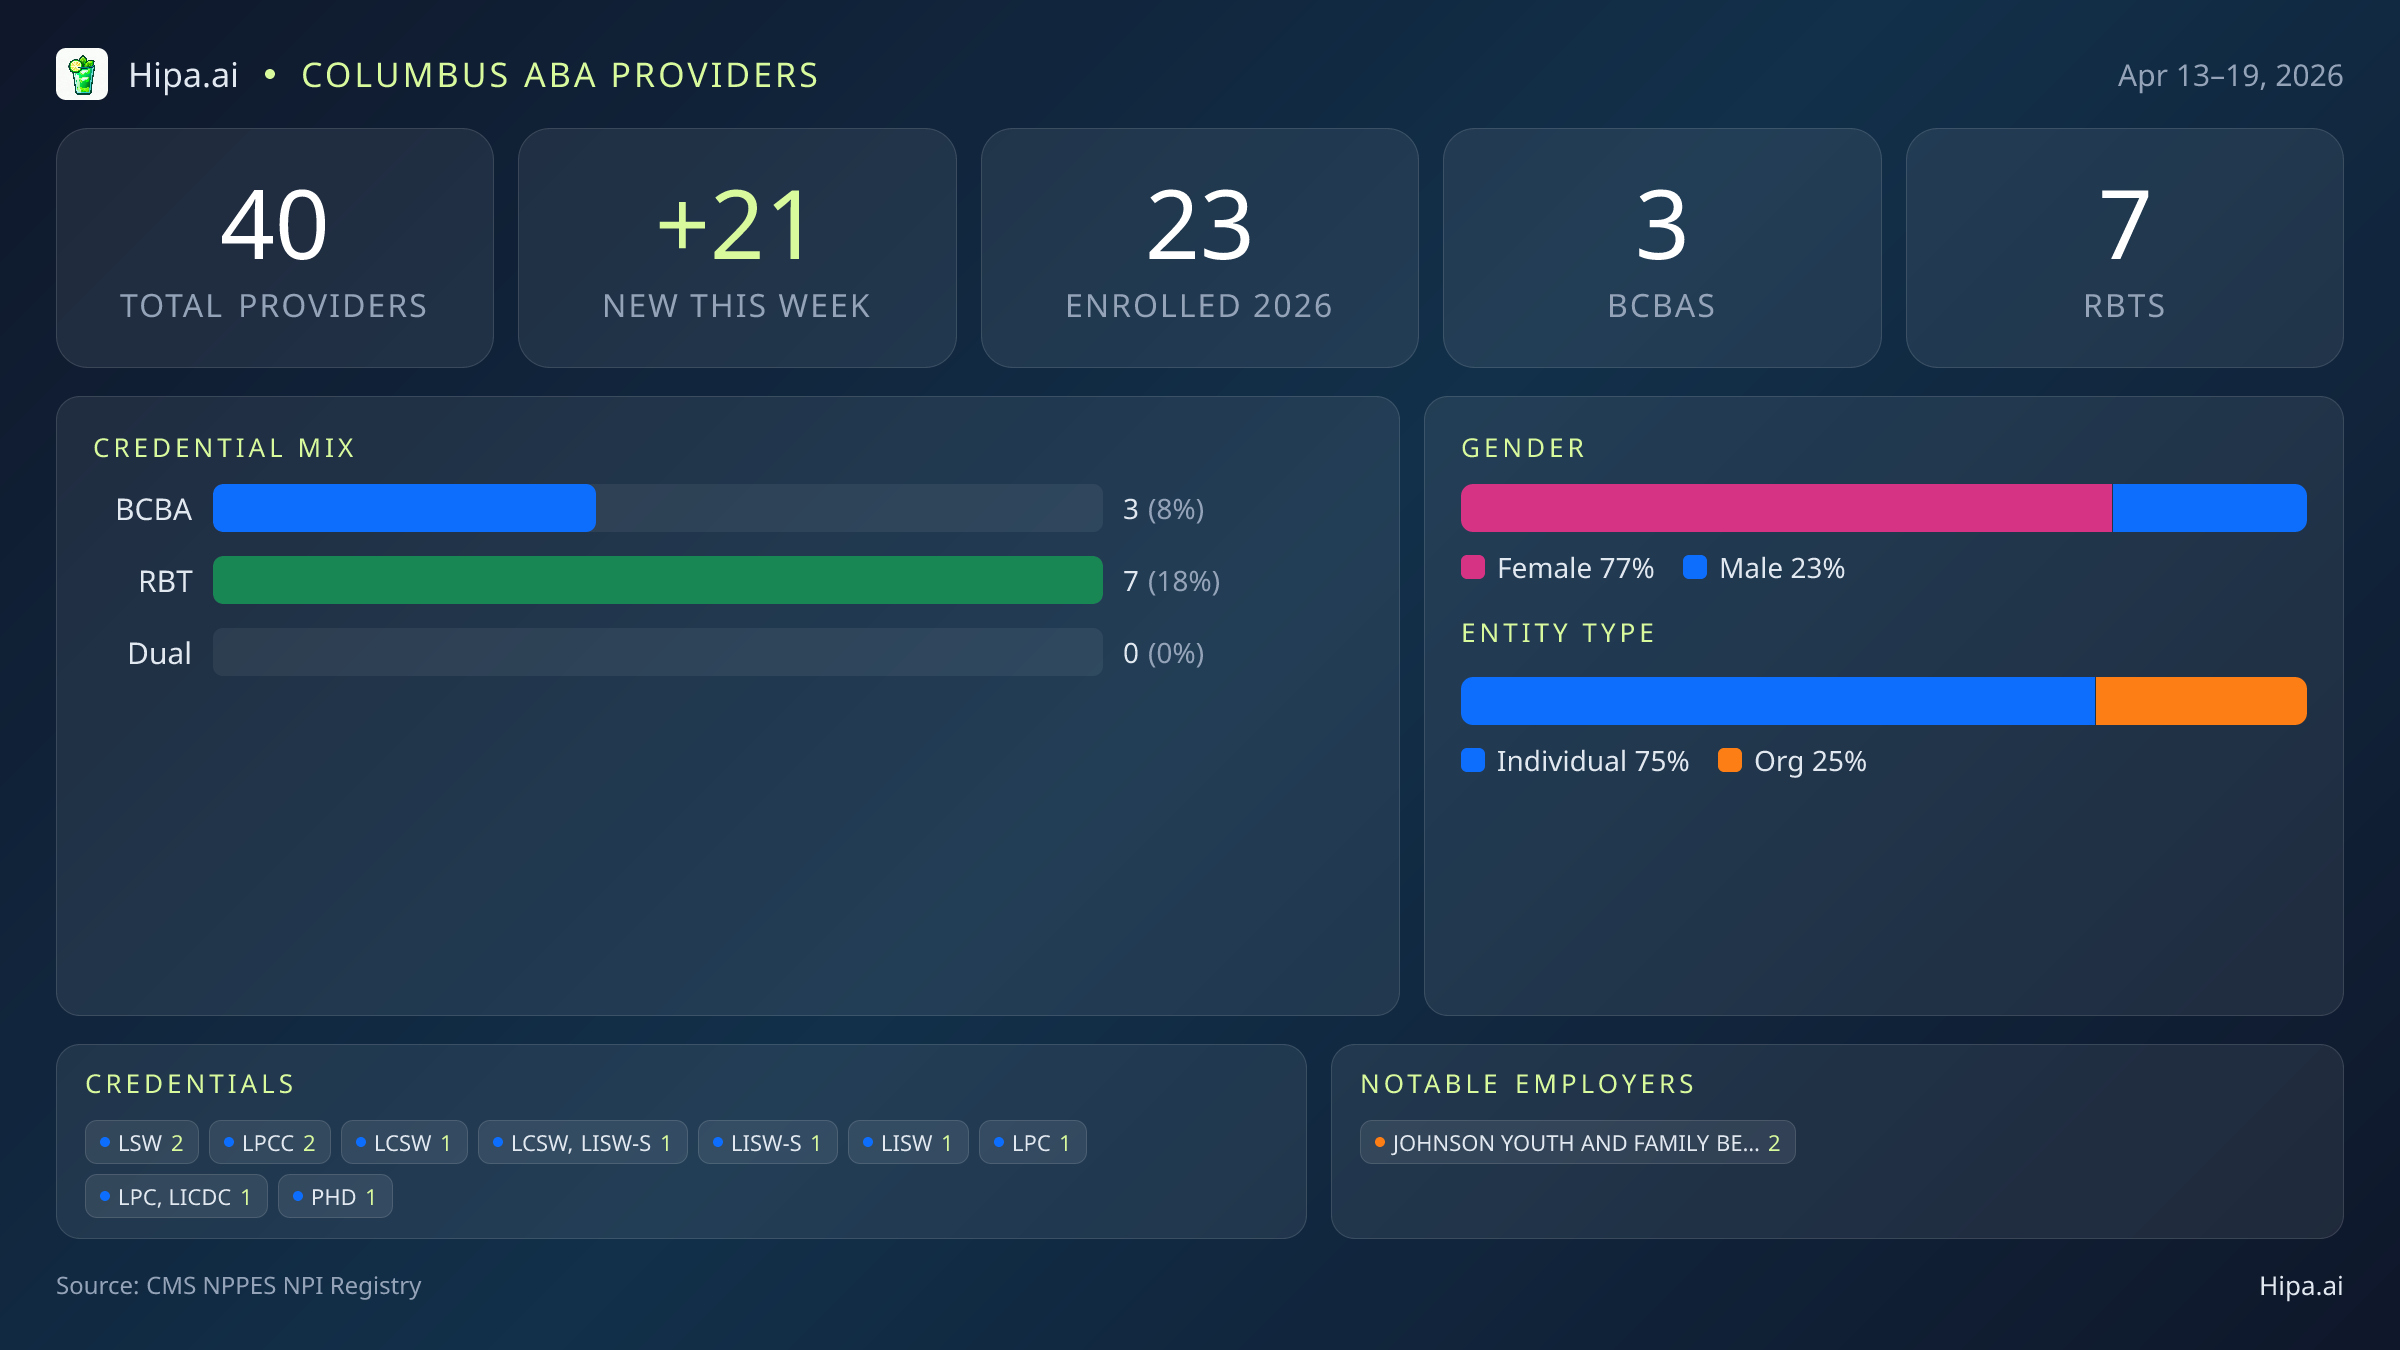This screenshot has height=1350, width=2400.
Task: Click the Hipa.ai logo icon
Action: [x=83, y=74]
